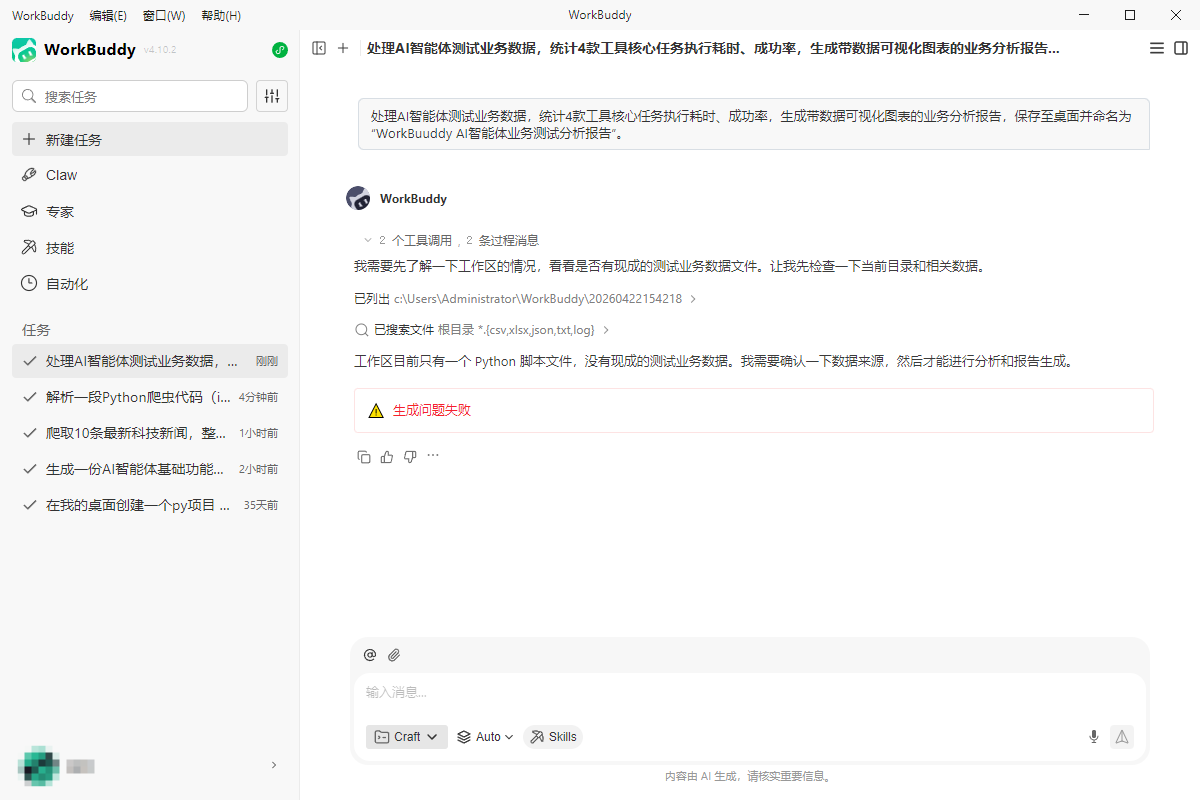Toggle the right panel layout icon

tap(1181, 48)
